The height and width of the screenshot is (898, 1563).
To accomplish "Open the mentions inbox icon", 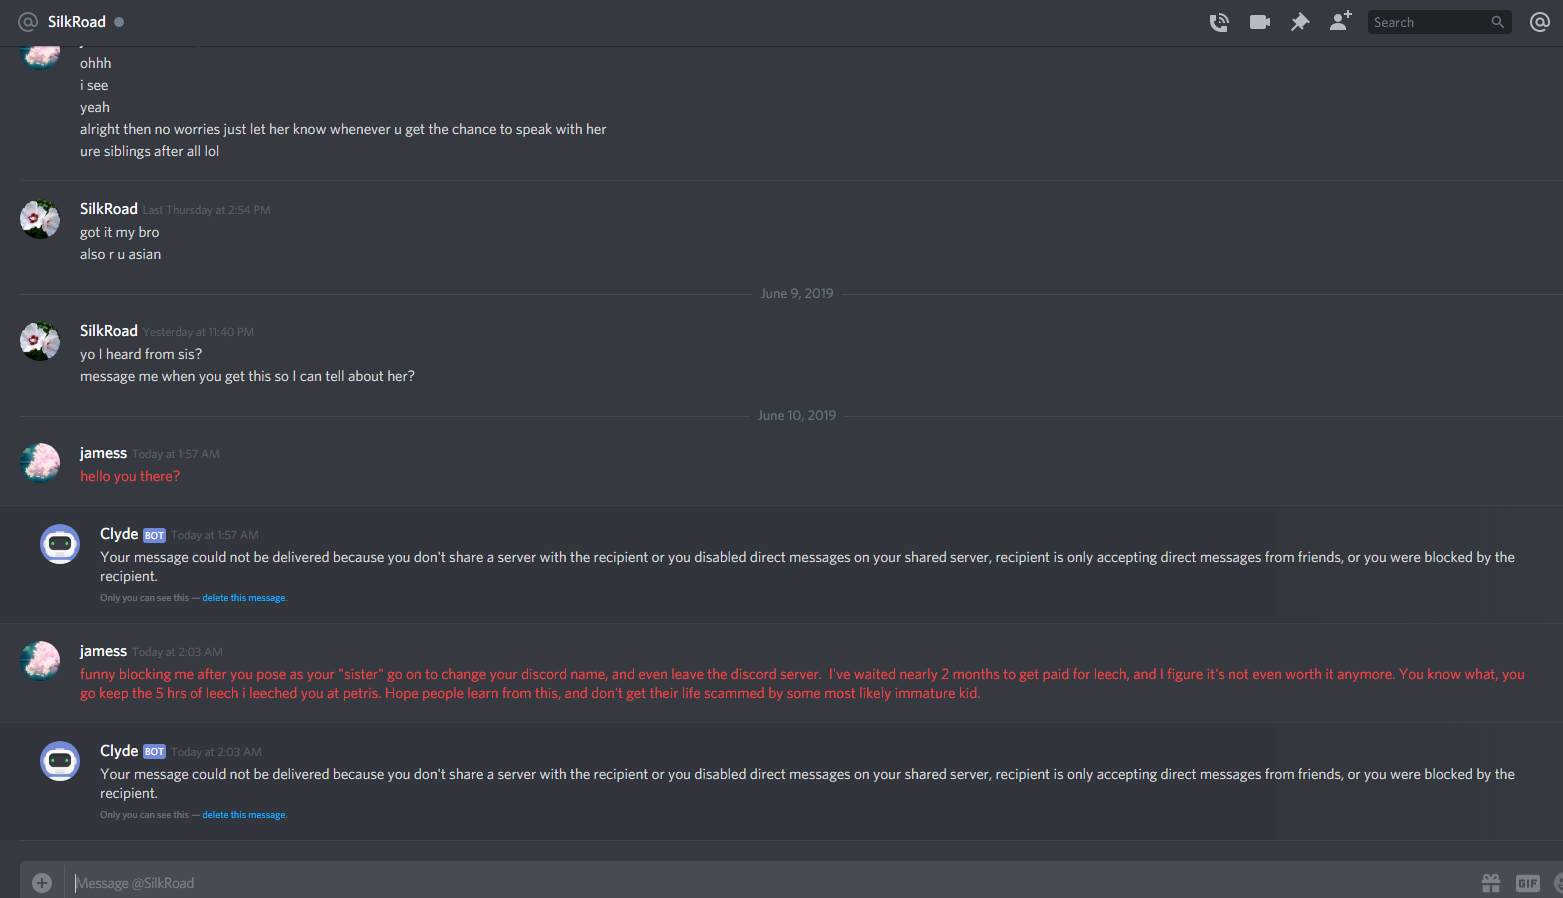I will tap(1540, 22).
